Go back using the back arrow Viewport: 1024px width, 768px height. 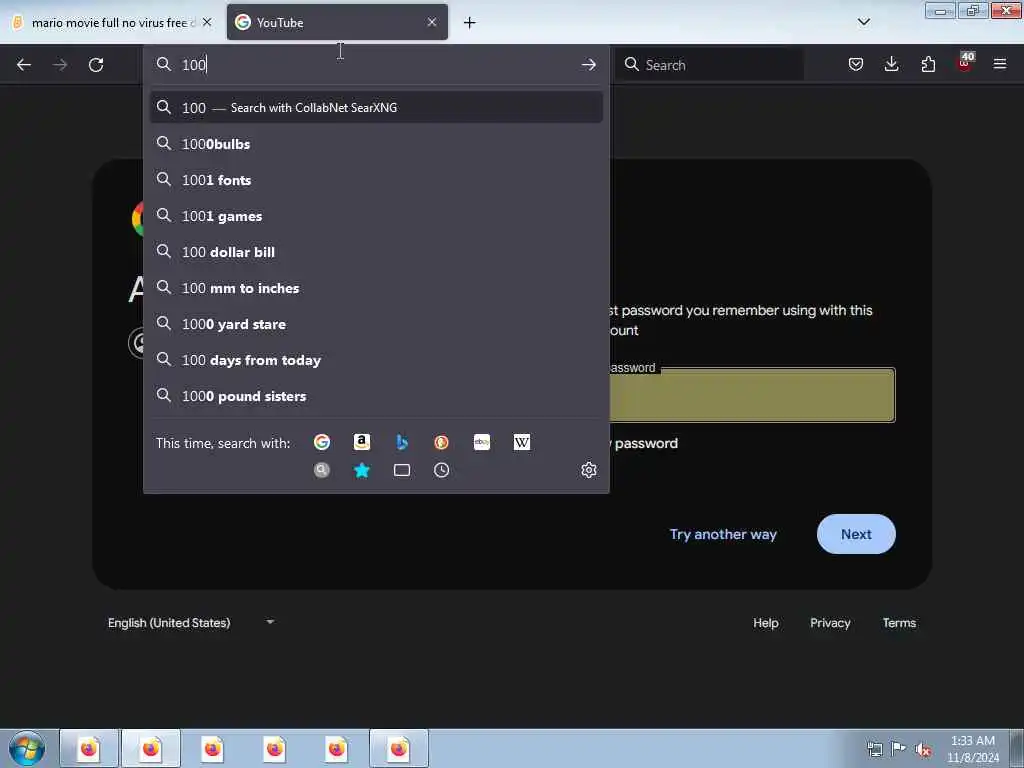tap(24, 65)
